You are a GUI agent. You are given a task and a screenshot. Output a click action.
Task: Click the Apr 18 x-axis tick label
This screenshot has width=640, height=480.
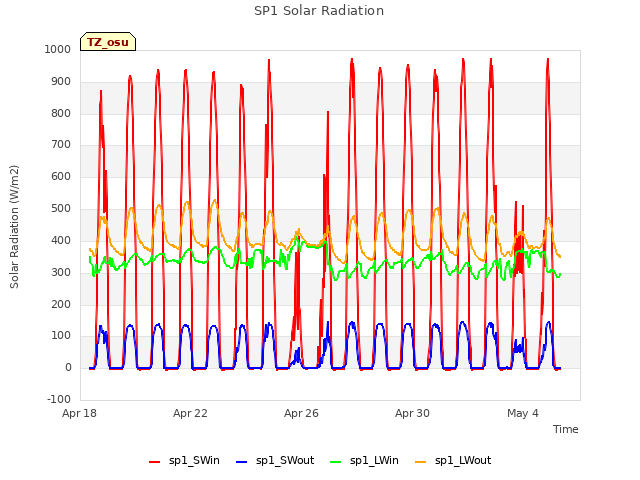pos(79,413)
